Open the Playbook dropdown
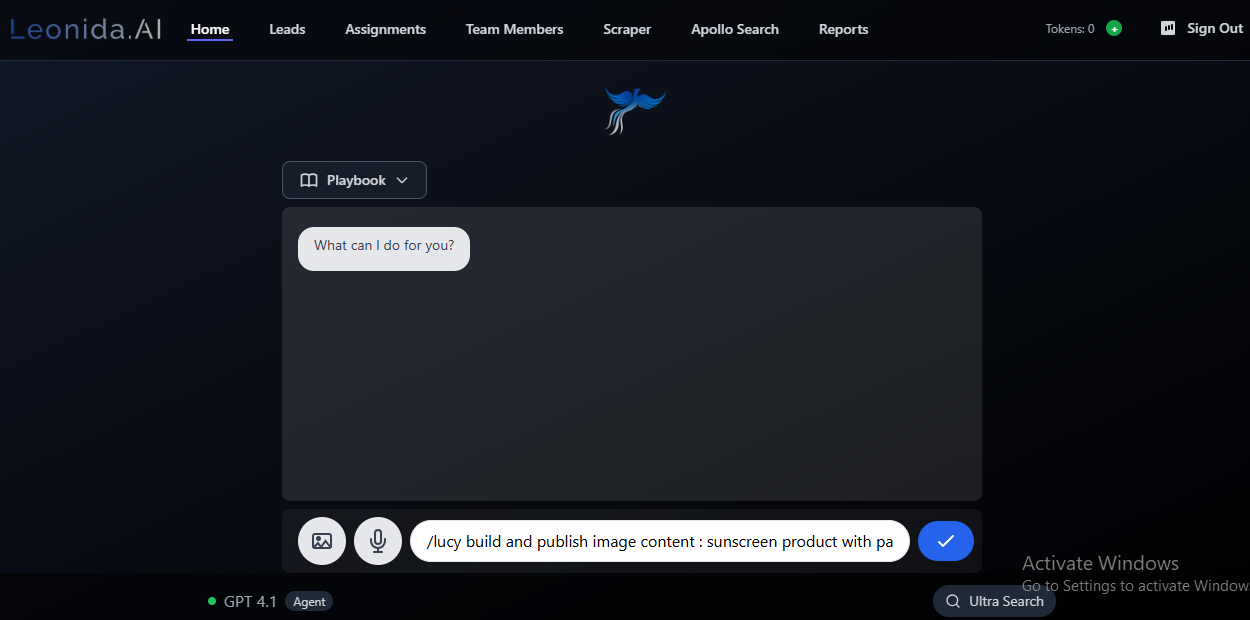 [354, 180]
